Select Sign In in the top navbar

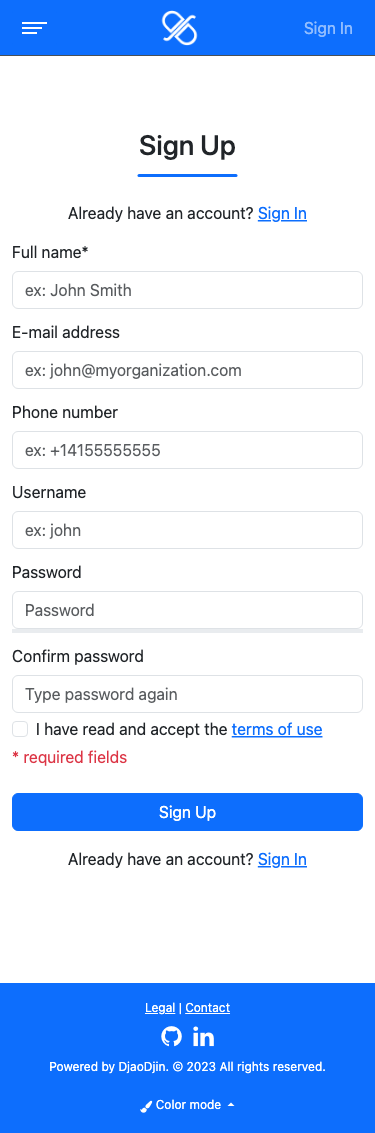point(328,28)
